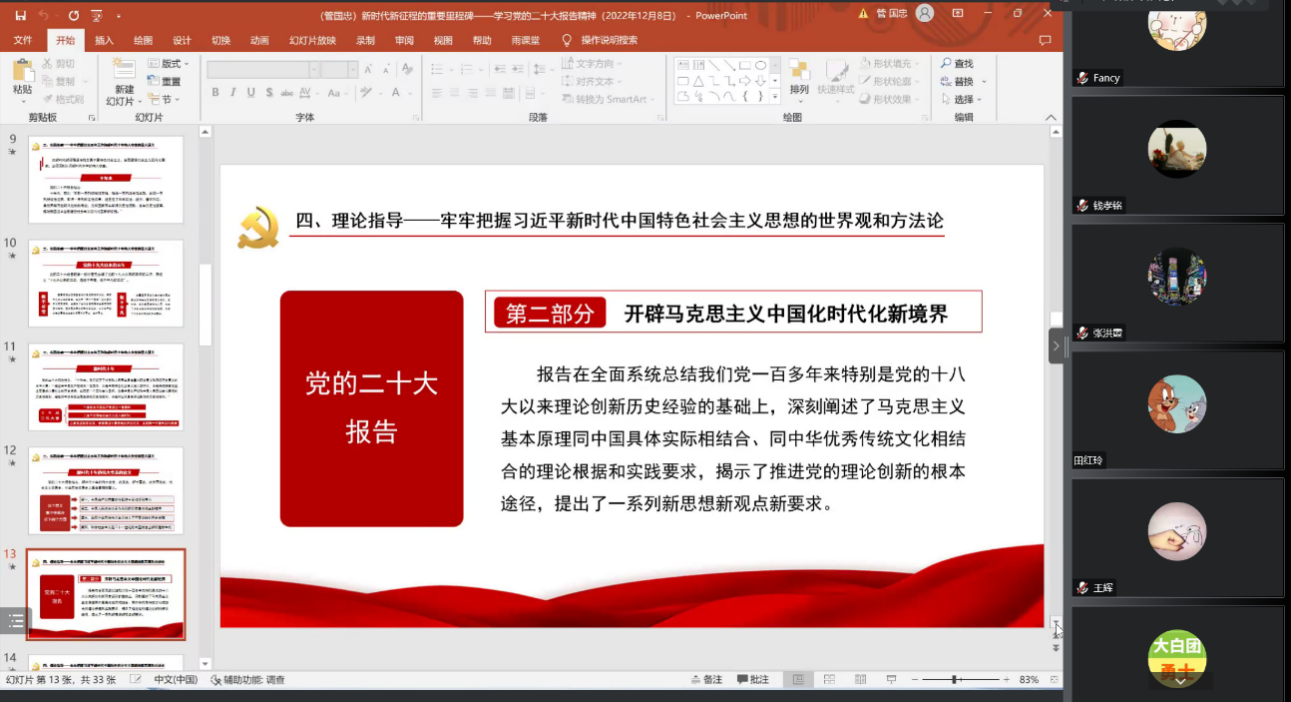Toggle the Notes (备注) pane
Screen dimensions: 1291x702
[705, 680]
